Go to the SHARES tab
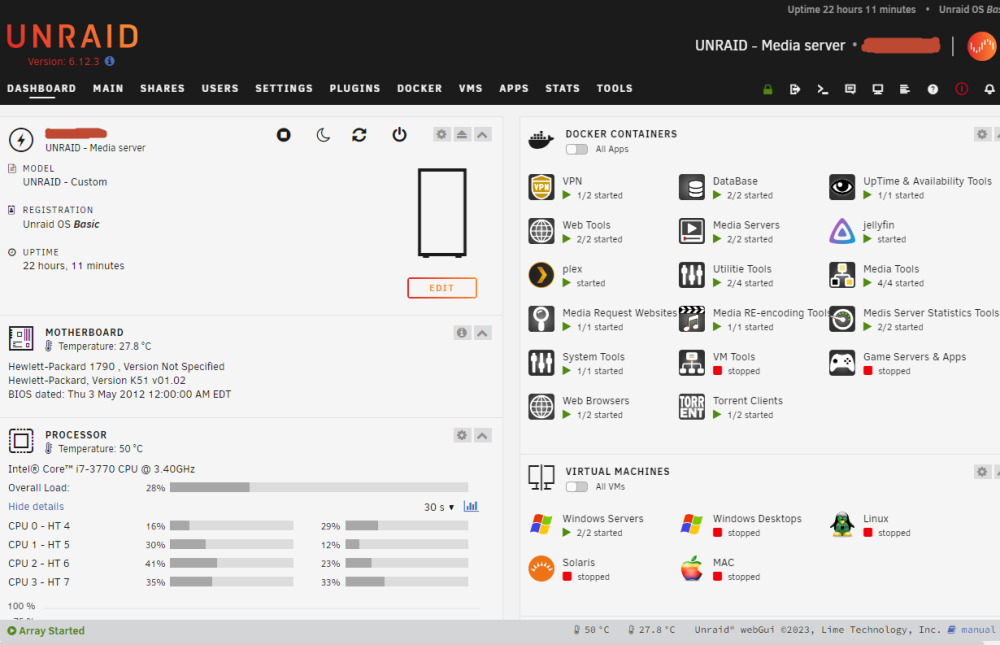Screen dimensions: 1000x645 pos(162,89)
